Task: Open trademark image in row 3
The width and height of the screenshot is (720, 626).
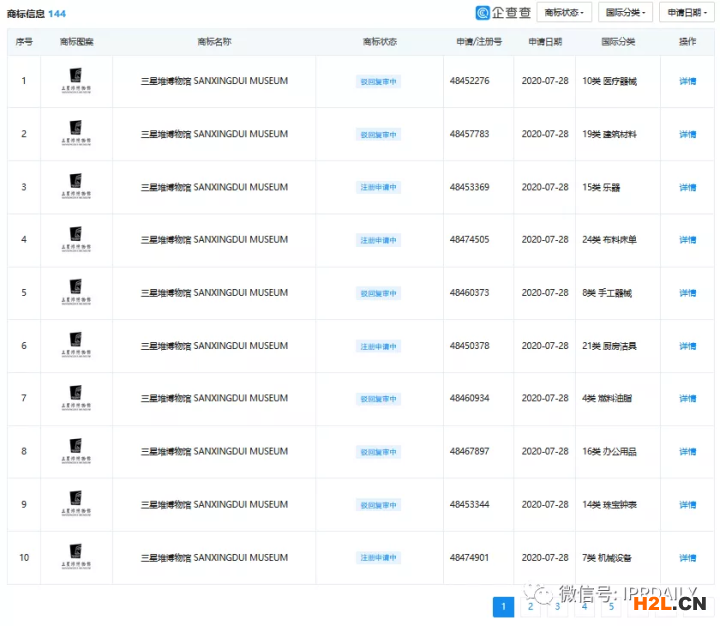Action: [x=76, y=187]
